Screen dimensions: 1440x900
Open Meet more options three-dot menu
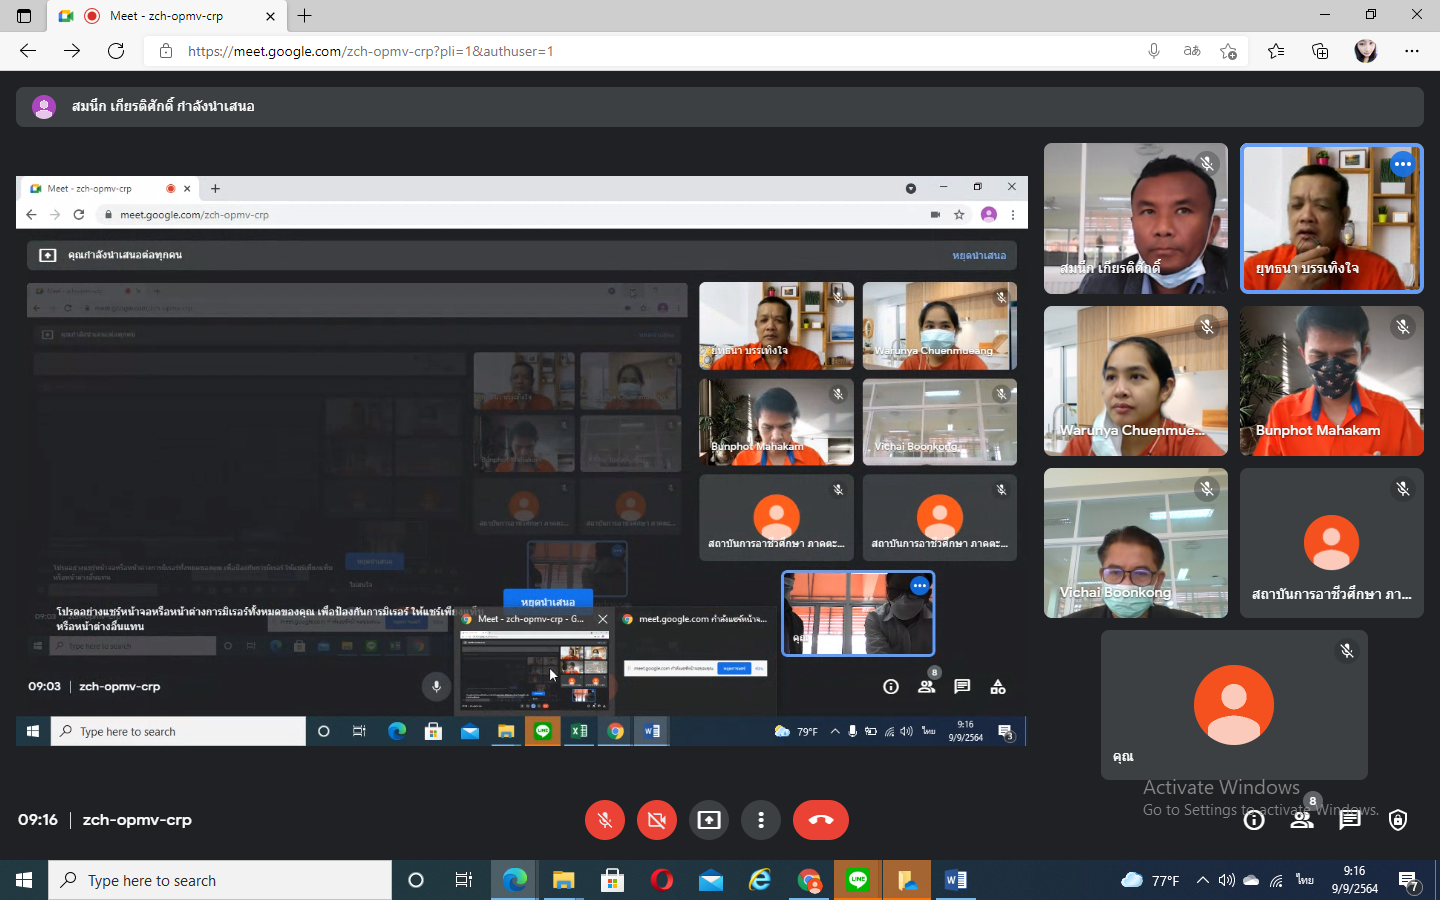point(761,820)
